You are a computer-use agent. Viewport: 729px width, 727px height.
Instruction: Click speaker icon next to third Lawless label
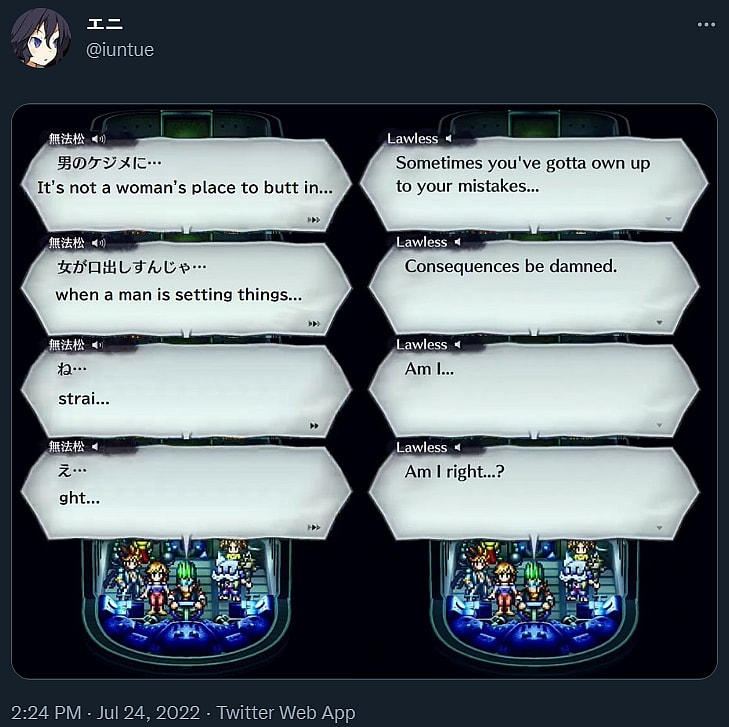click(x=457, y=344)
